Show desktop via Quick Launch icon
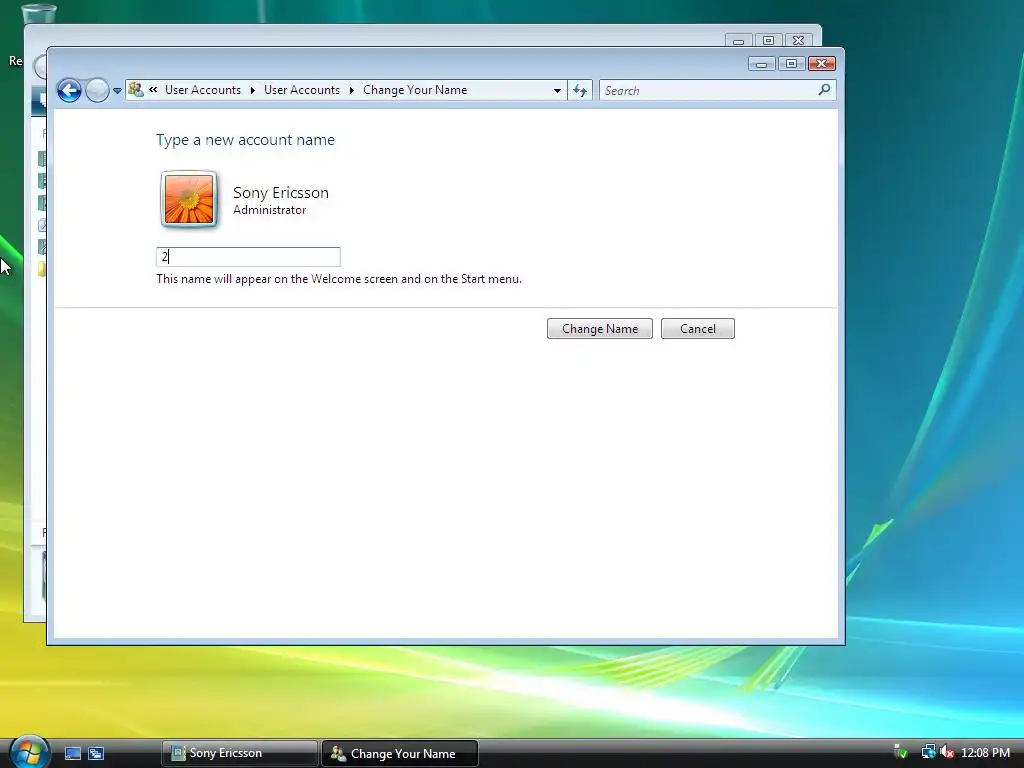Image resolution: width=1024 pixels, height=768 pixels. (72, 754)
